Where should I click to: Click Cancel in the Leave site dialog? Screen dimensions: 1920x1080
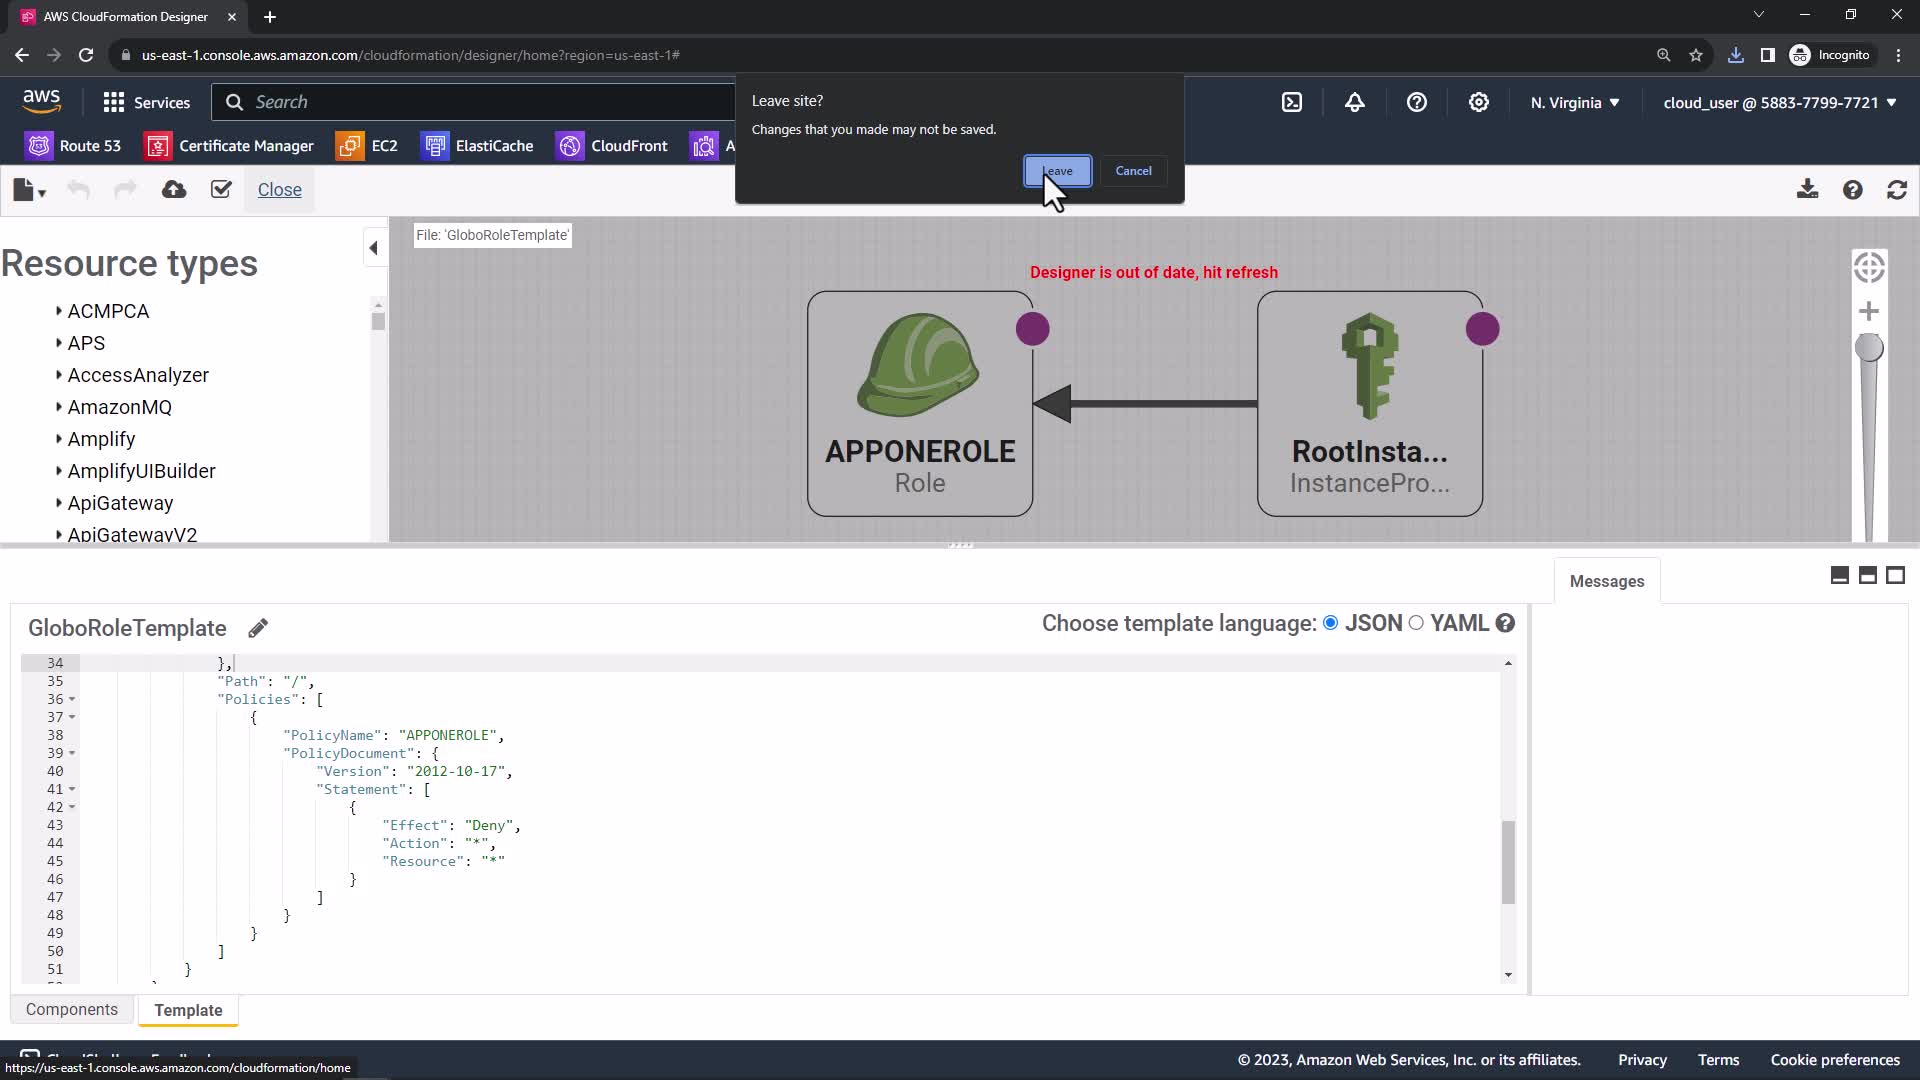(1133, 171)
